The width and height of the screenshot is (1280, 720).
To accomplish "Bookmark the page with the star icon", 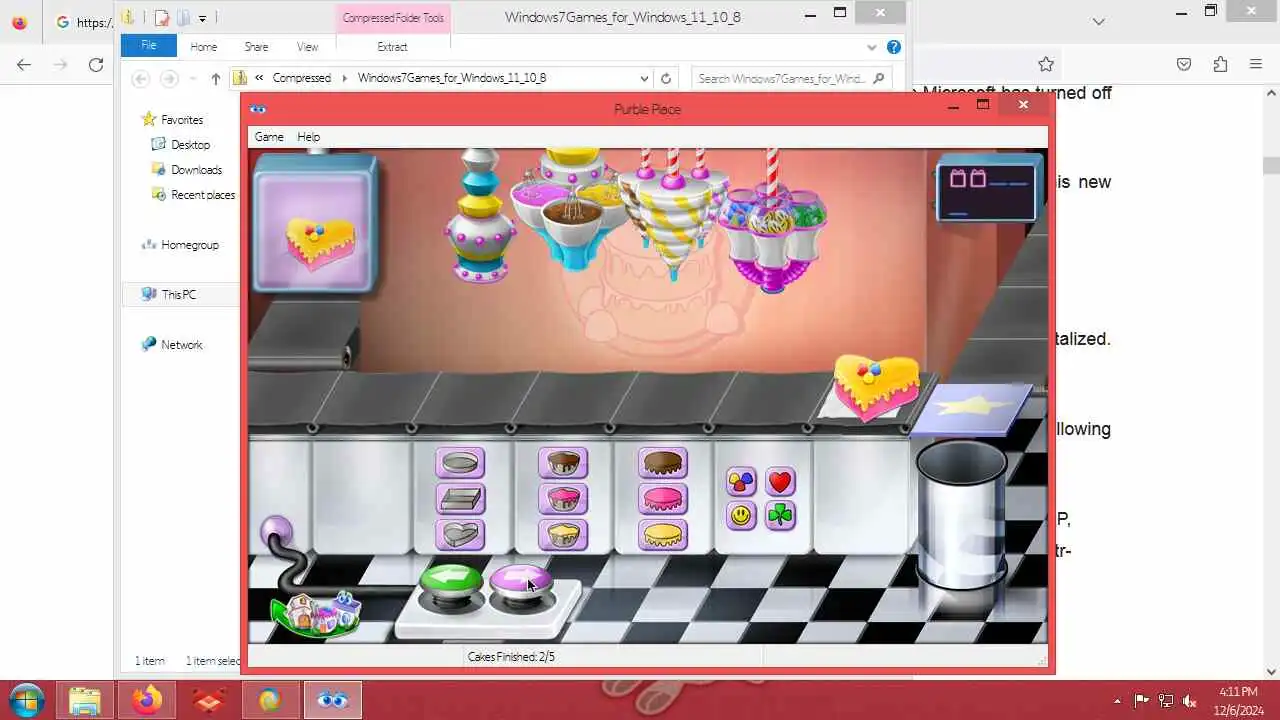I will (x=1046, y=64).
